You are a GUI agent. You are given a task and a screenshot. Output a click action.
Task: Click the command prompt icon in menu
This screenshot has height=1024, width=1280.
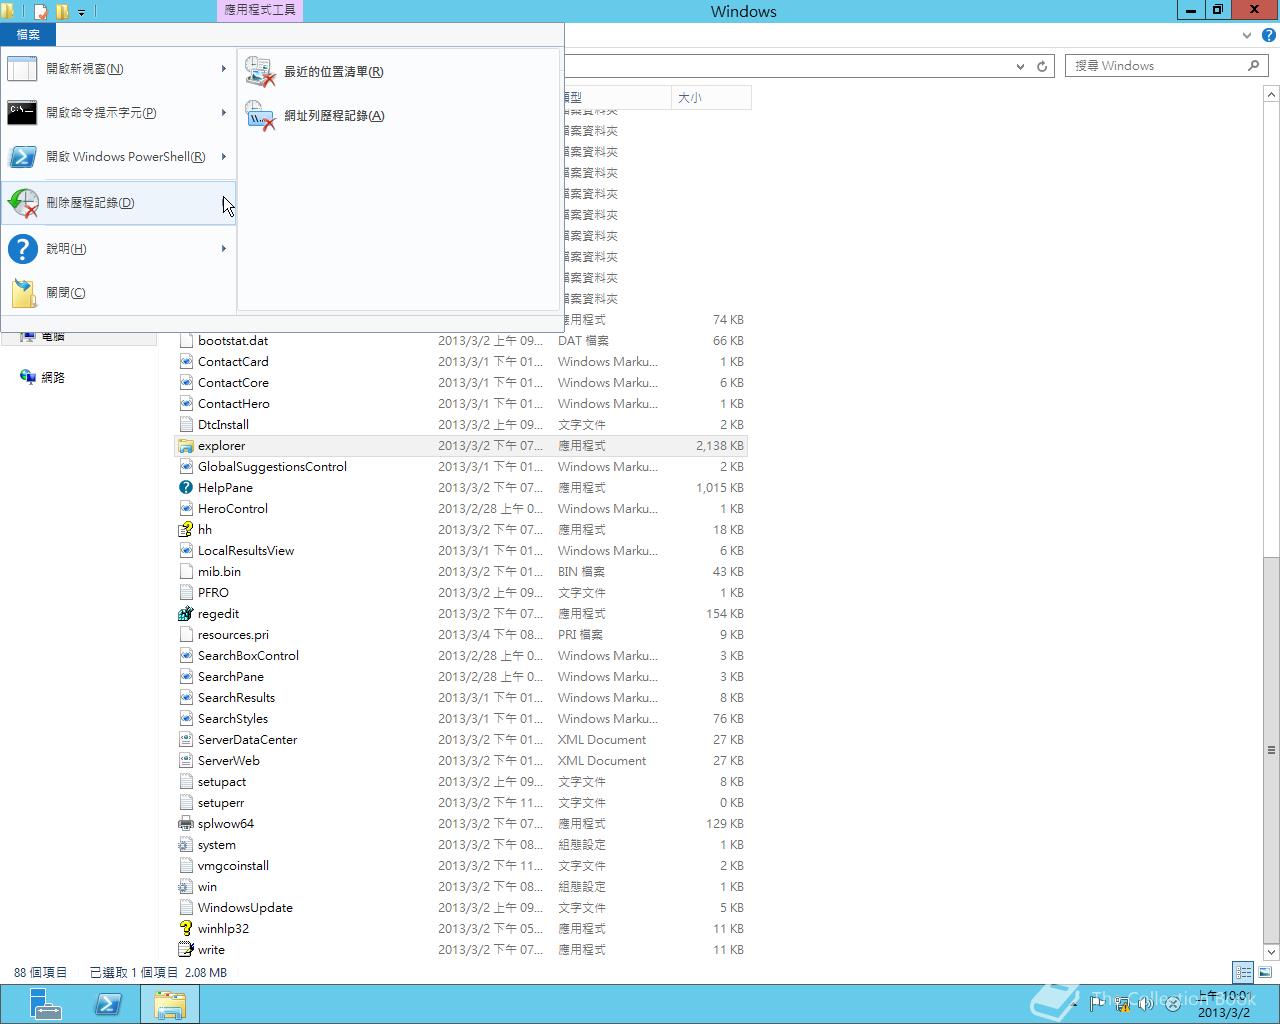(x=22, y=113)
